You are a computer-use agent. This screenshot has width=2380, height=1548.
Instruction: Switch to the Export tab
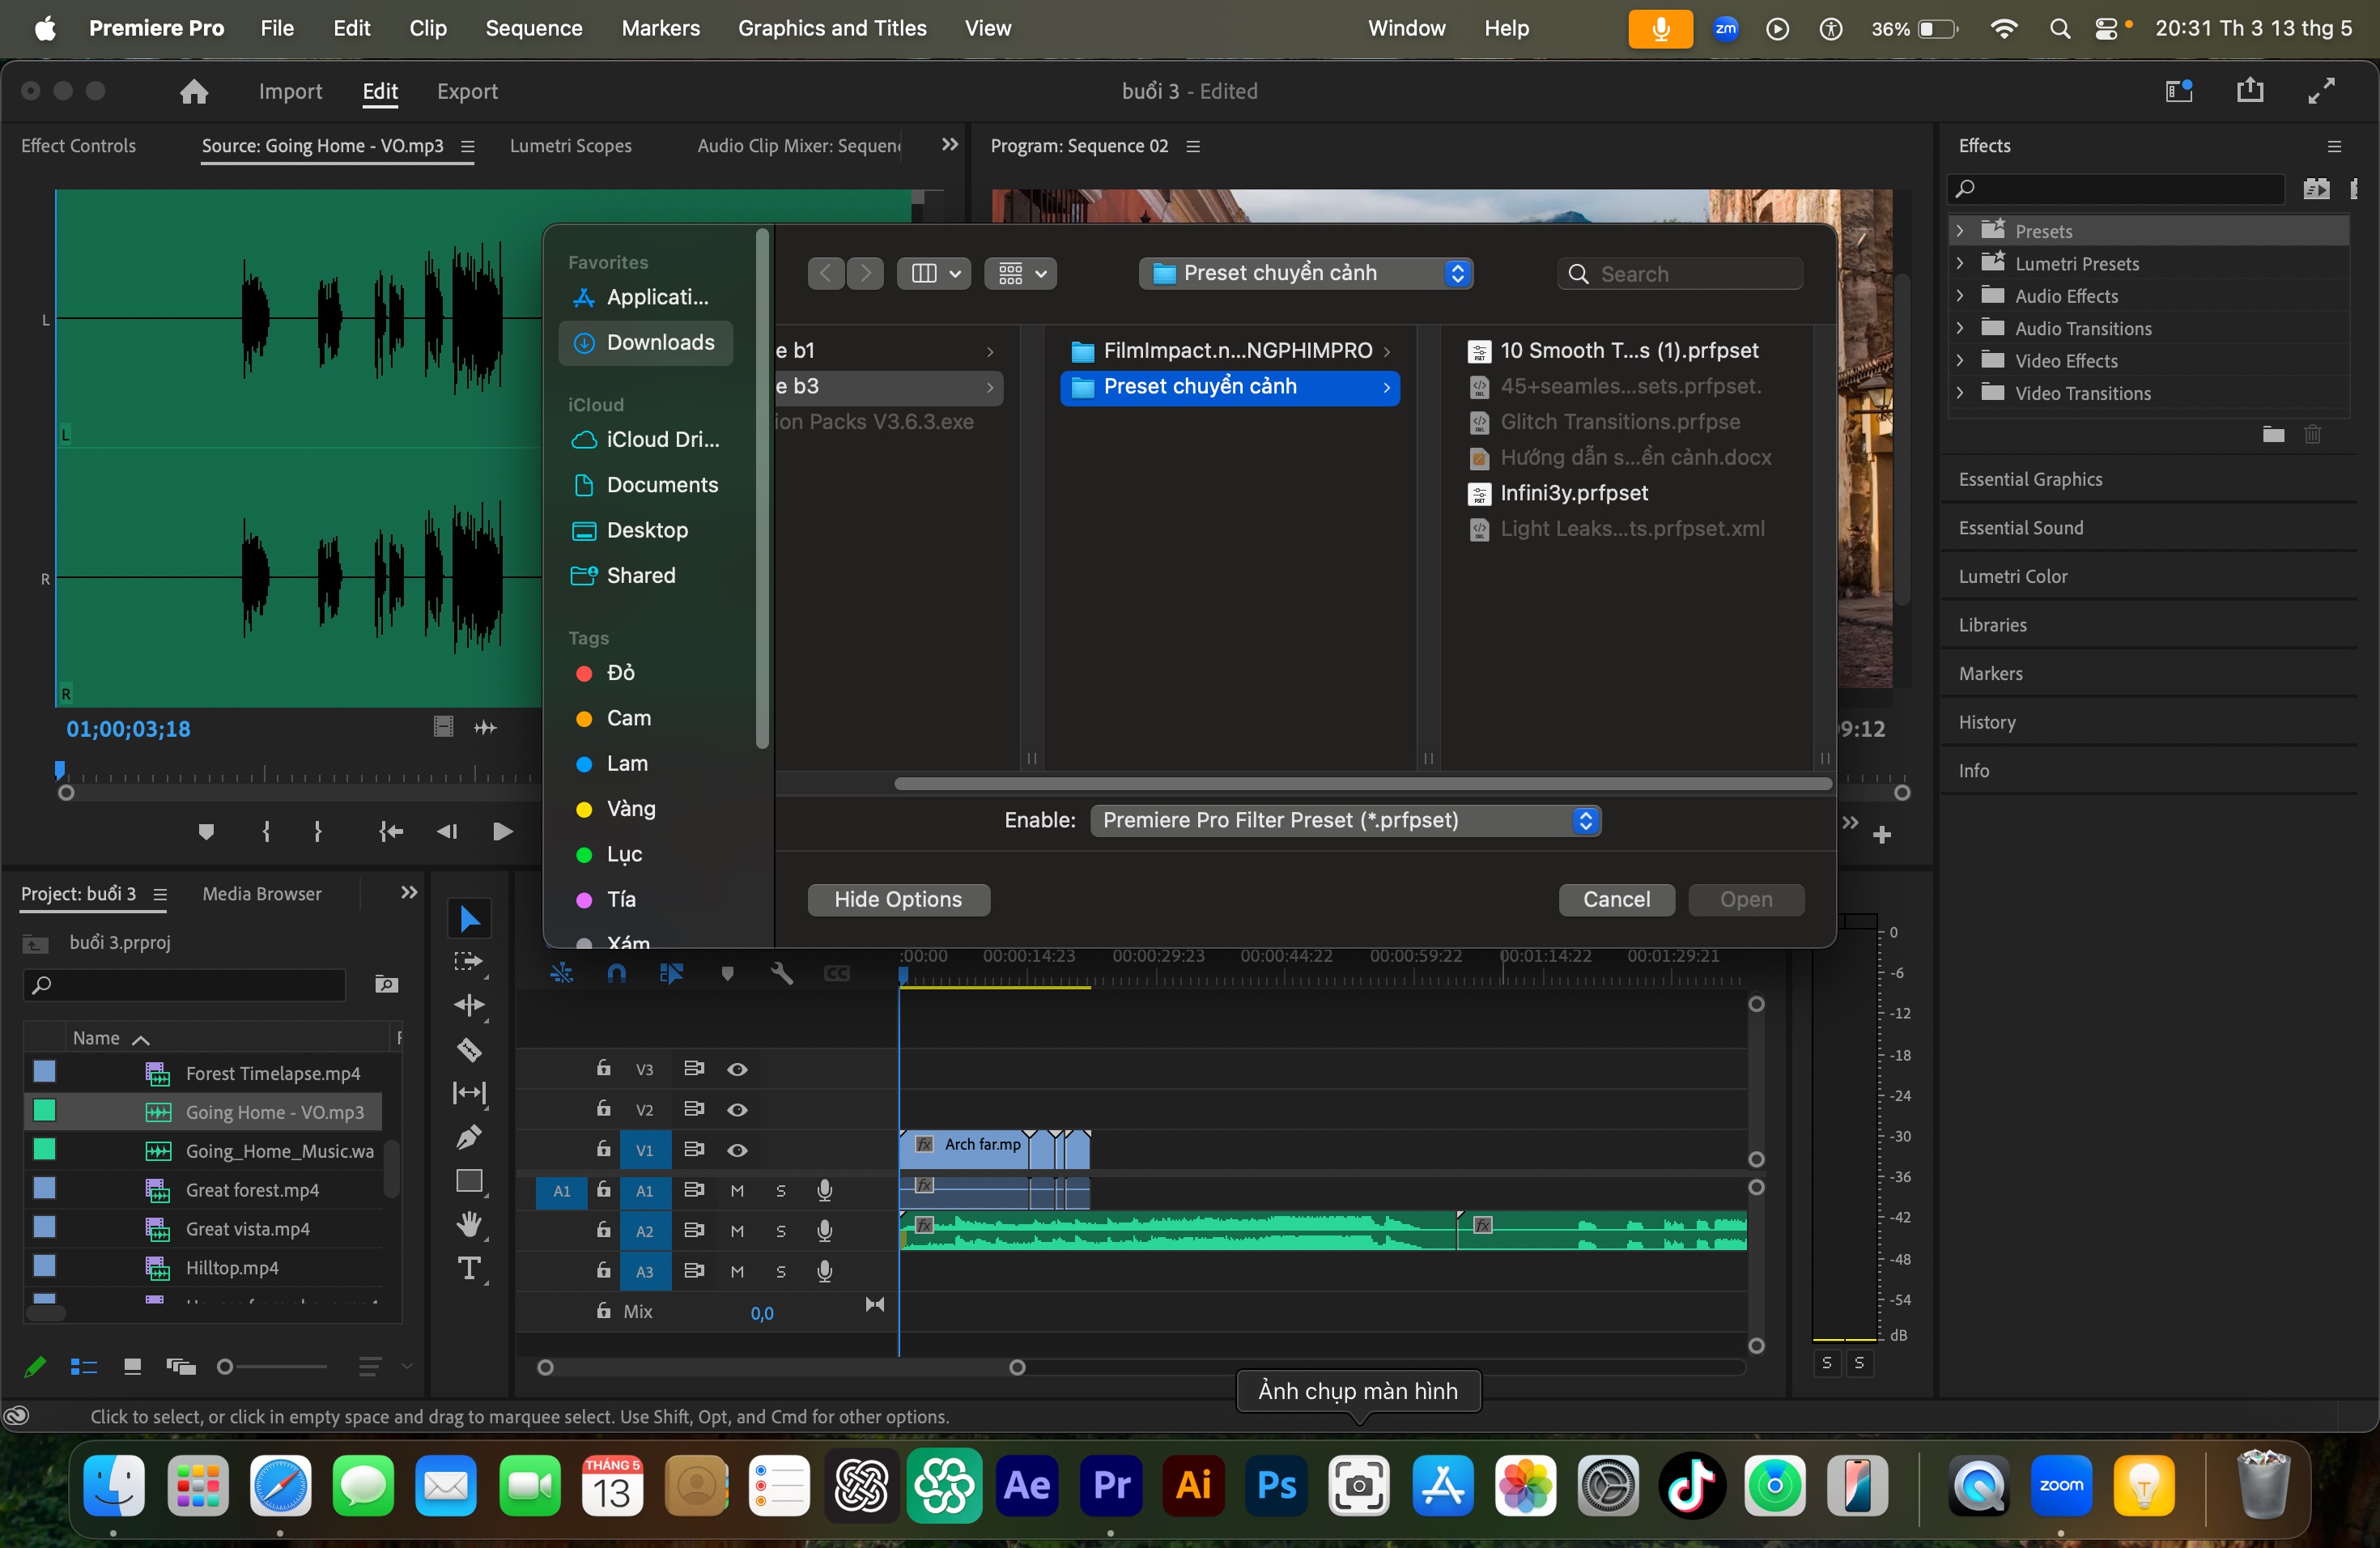pos(467,91)
